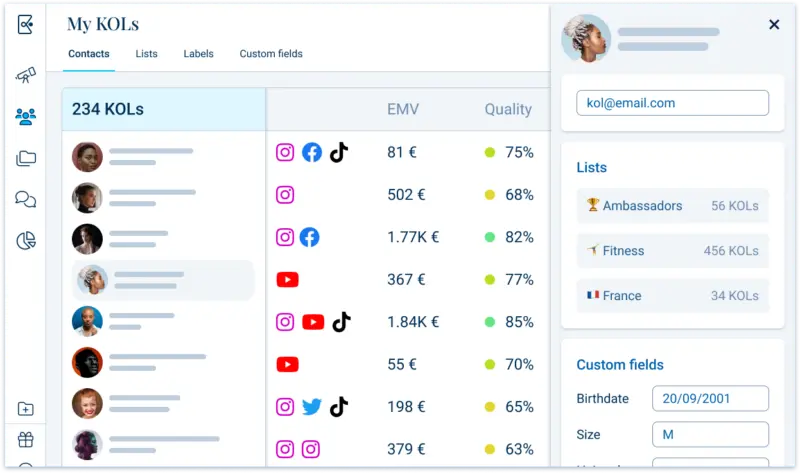Click the TikTok icon in the first row
The height and width of the screenshot is (473, 800).
click(x=339, y=153)
